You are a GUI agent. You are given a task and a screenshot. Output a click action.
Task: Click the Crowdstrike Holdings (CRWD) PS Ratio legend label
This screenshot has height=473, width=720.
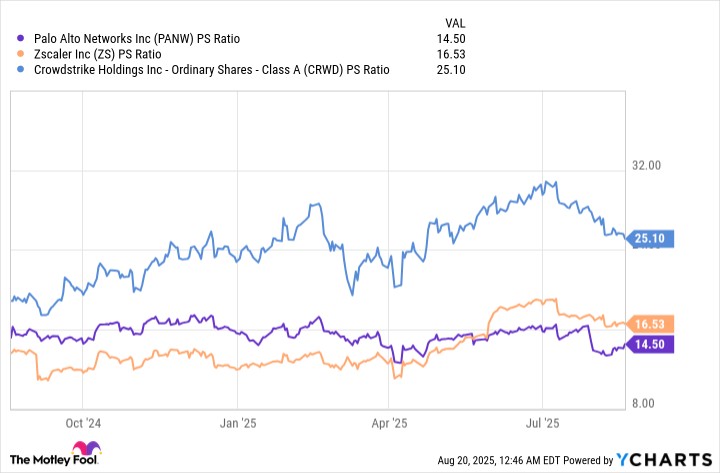(x=210, y=69)
